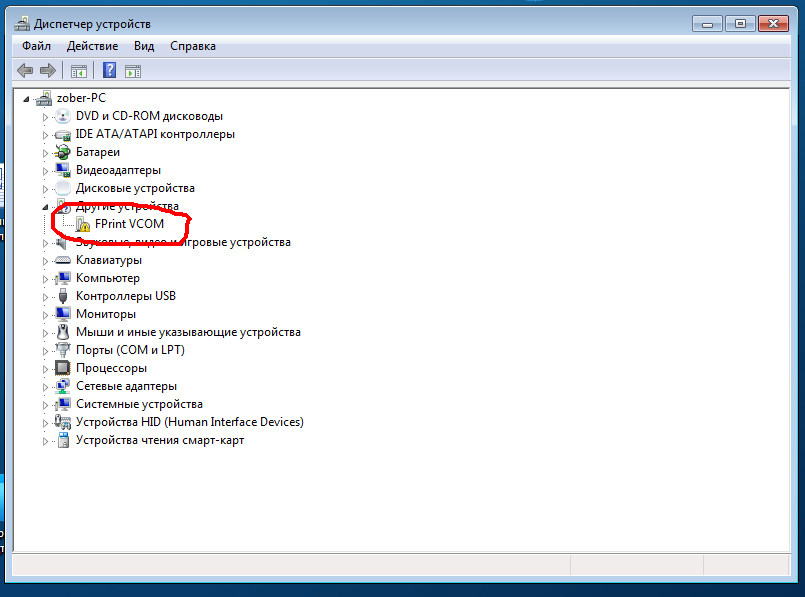This screenshot has width=805, height=597.
Task: Click the Порты (COM и LPT) port icon
Action: point(63,350)
